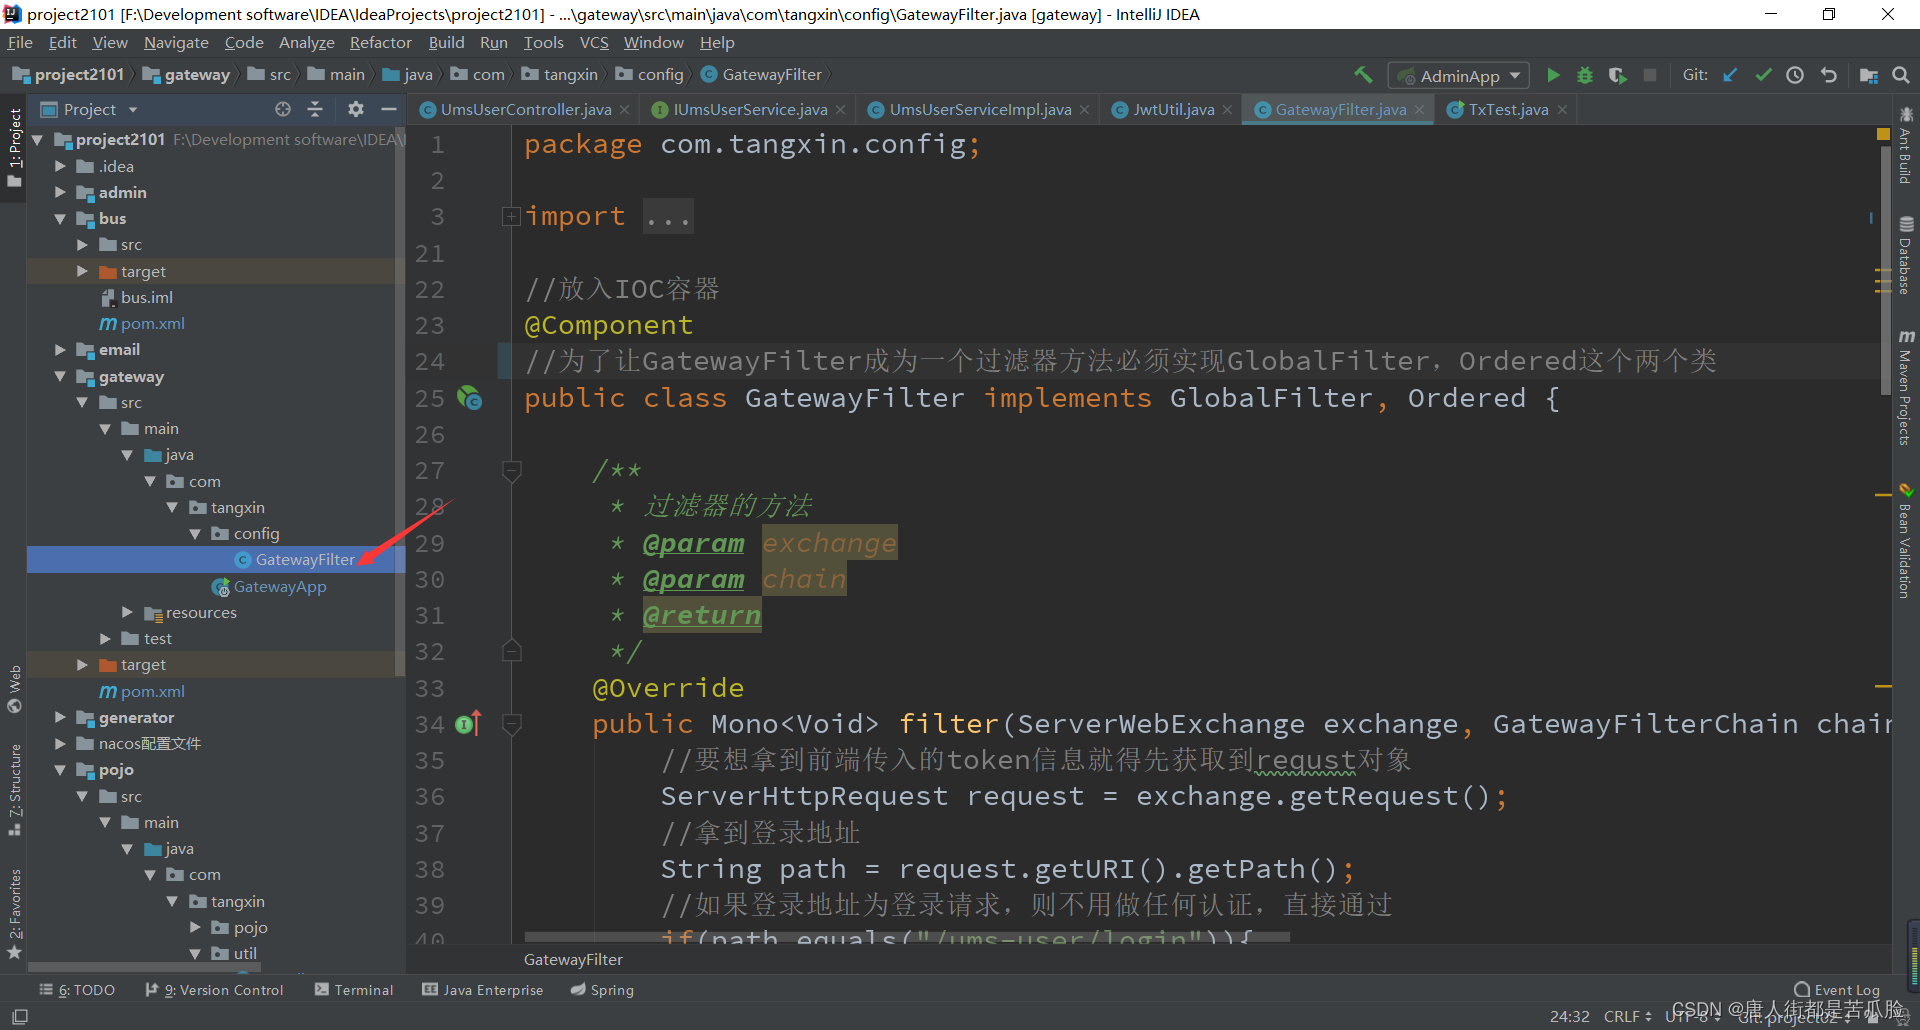Update project from Git arrow icon
Screen dimensions: 1920x1030
[1730, 75]
